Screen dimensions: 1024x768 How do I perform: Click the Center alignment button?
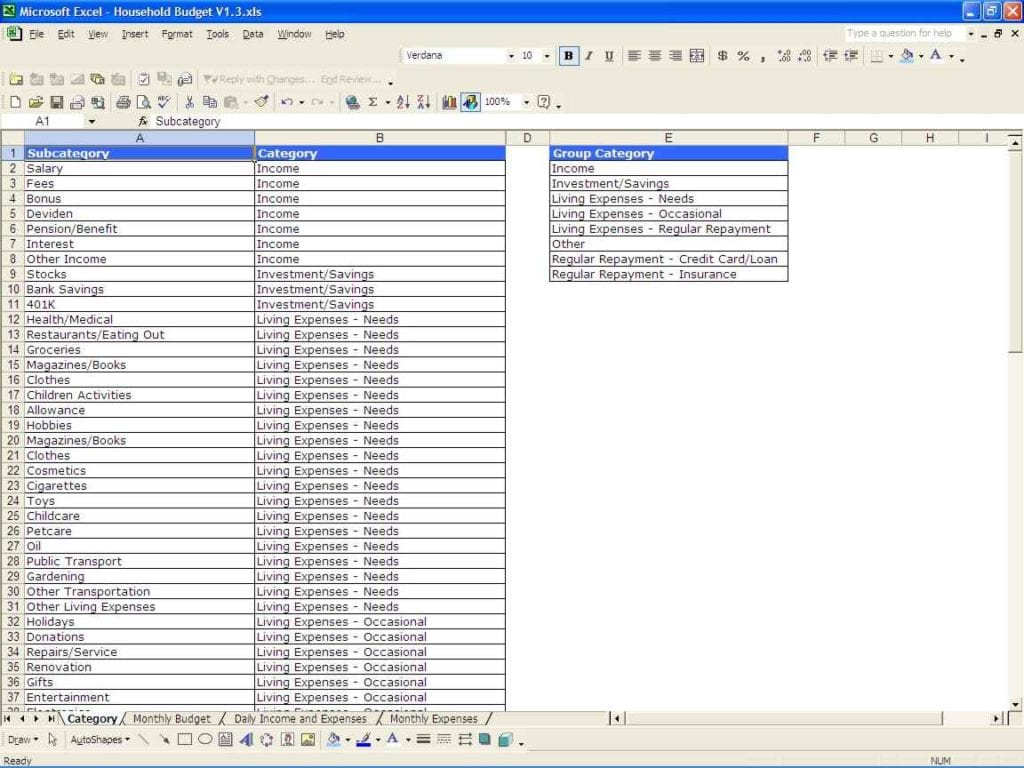654,56
